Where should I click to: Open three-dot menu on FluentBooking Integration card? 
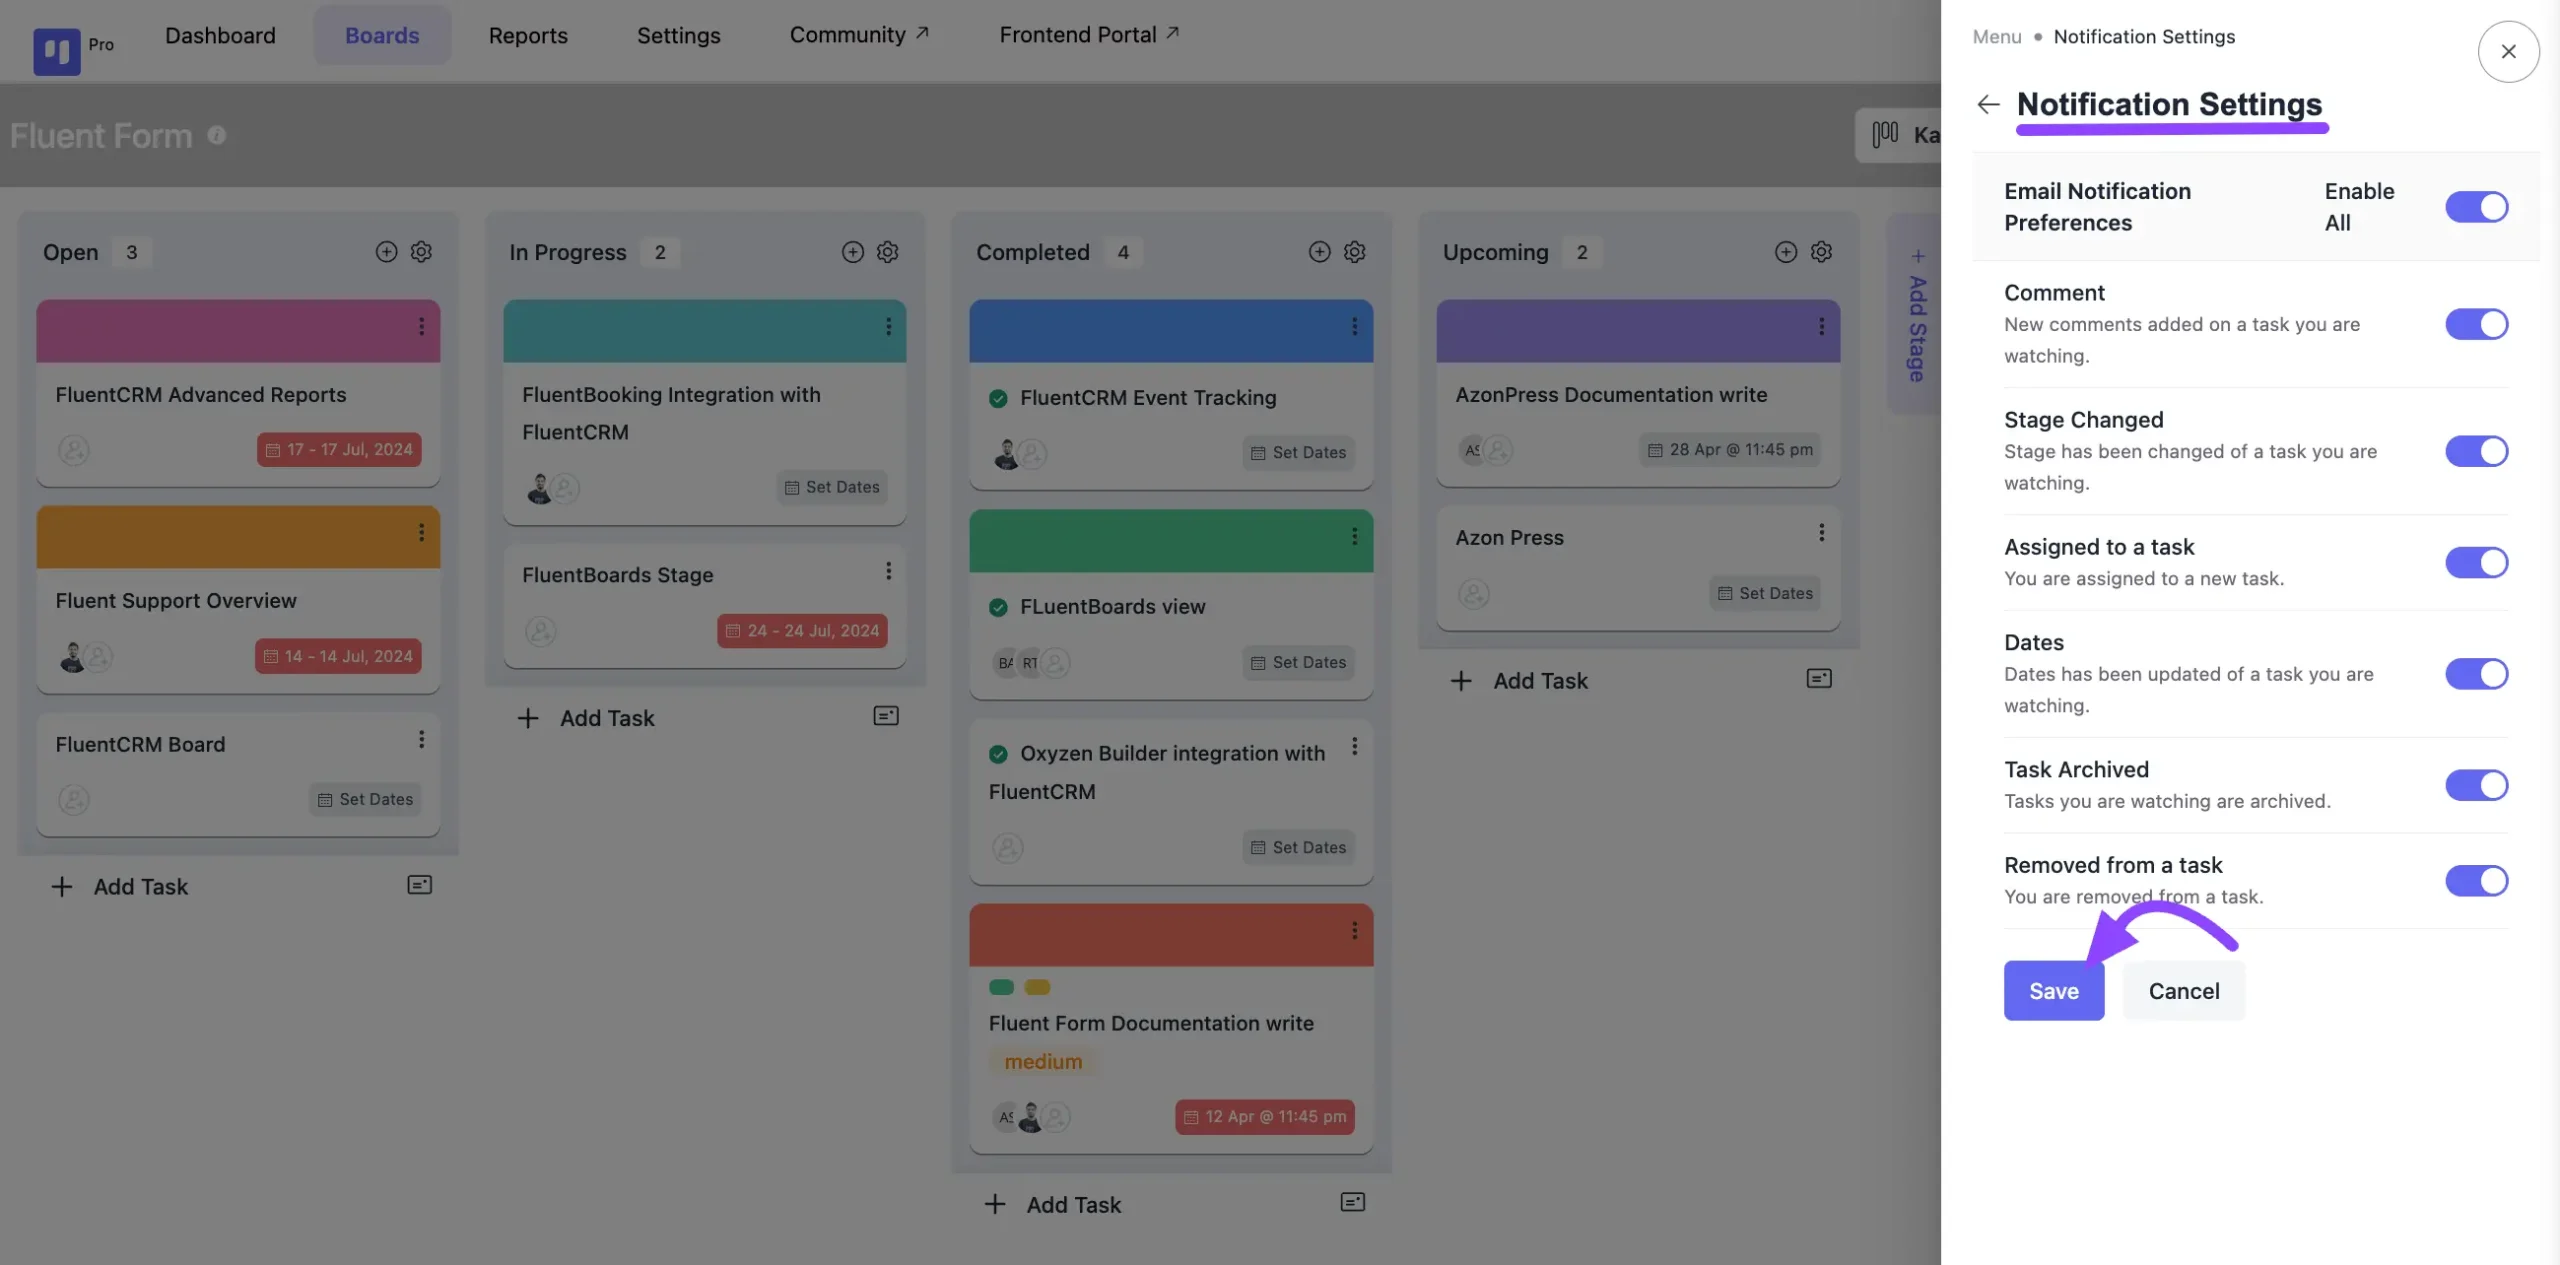tap(888, 327)
